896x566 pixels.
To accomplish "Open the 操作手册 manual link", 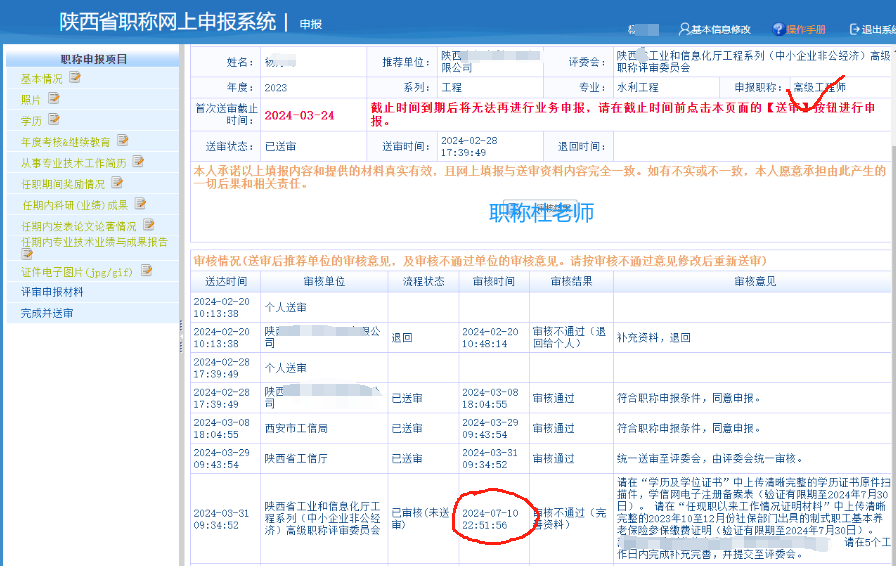I will (805, 30).
